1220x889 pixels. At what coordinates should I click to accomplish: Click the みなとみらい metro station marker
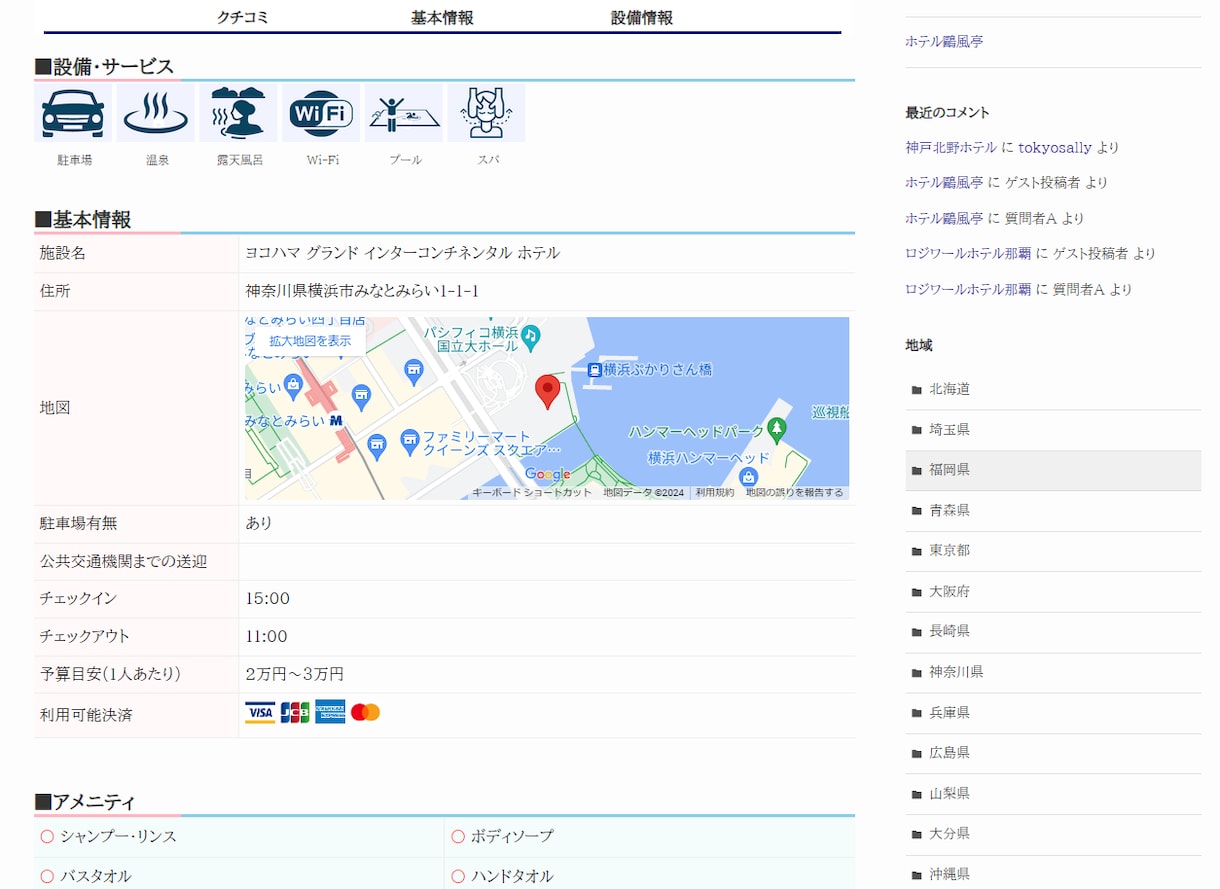coord(336,421)
